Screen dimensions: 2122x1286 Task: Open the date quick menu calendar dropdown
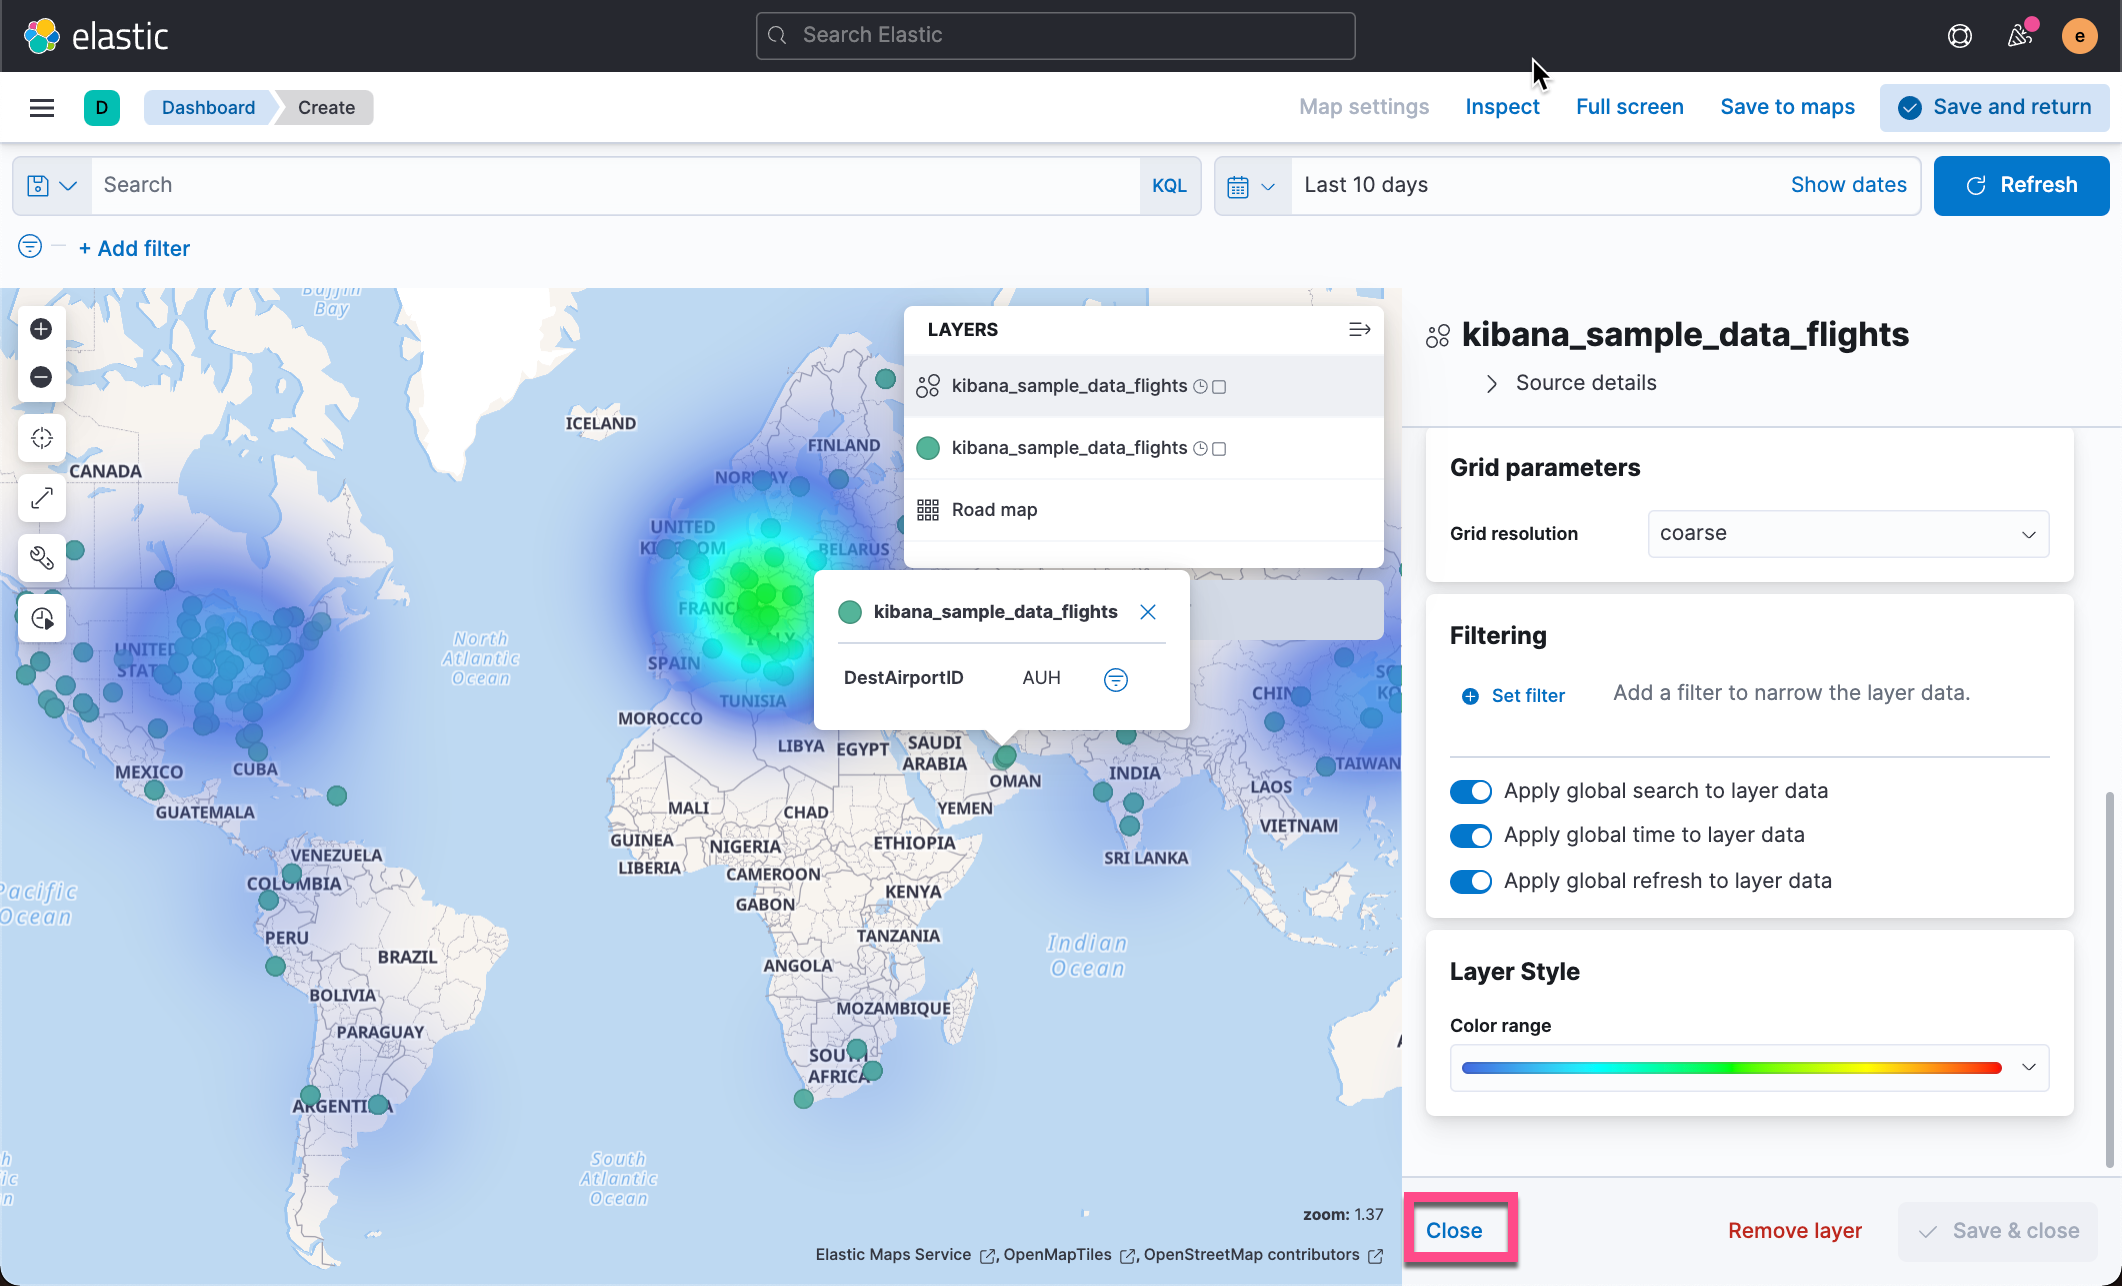1251,186
